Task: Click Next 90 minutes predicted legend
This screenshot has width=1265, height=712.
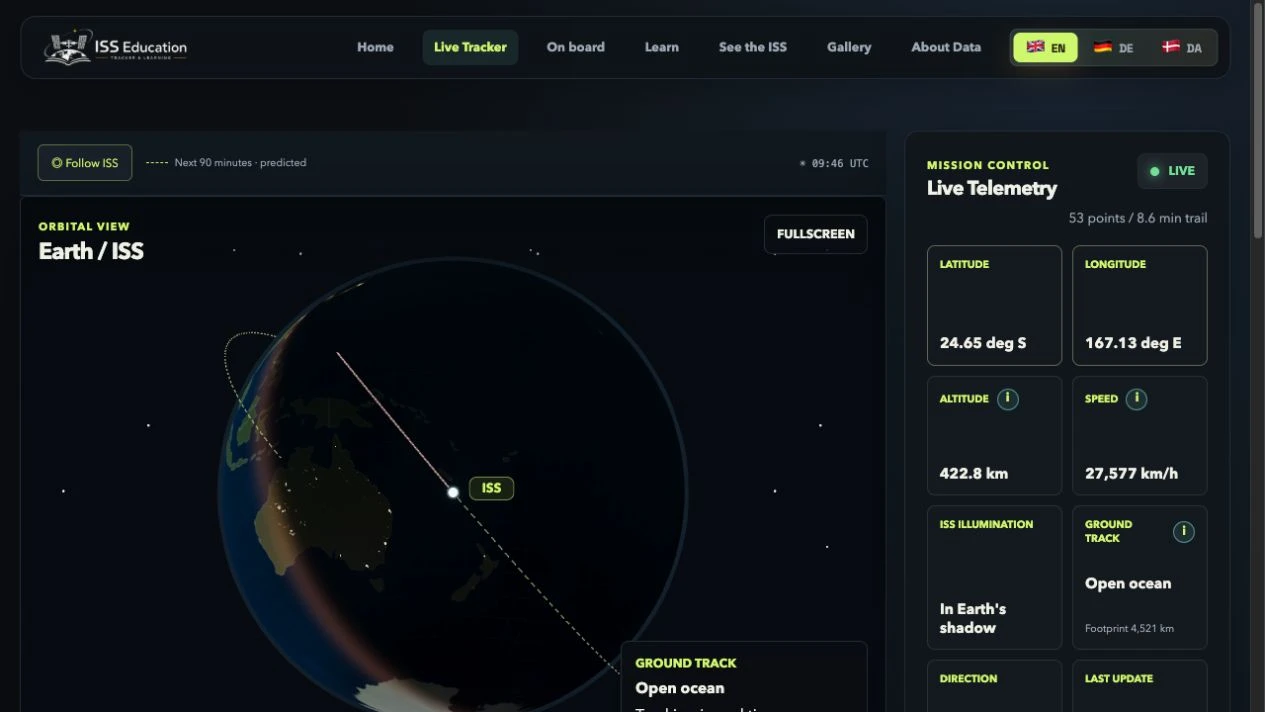Action: [226, 163]
